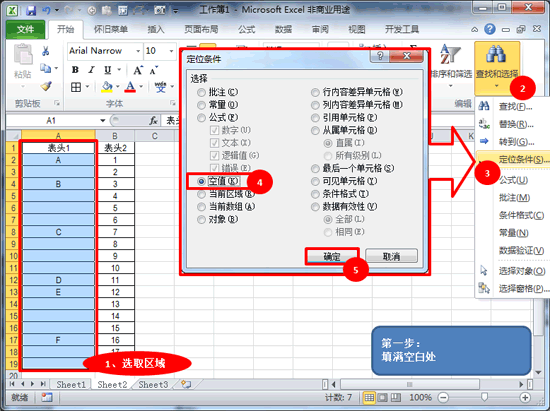
Task: Click the Format Painter brush icon
Action: pyautogui.click(x=46, y=86)
